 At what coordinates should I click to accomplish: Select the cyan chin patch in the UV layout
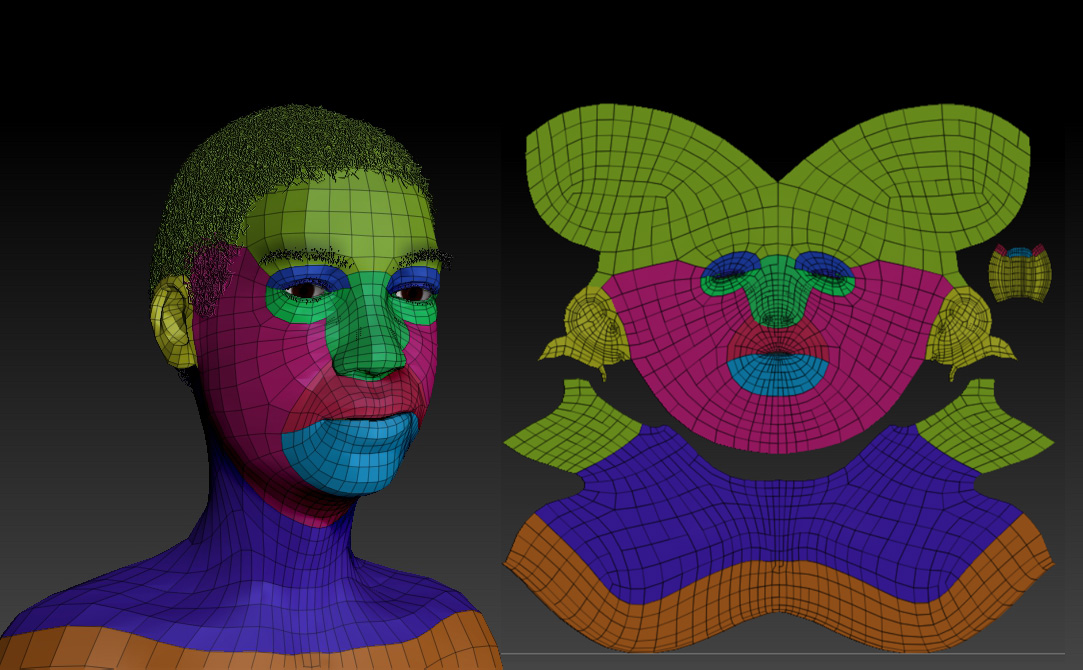click(x=777, y=373)
